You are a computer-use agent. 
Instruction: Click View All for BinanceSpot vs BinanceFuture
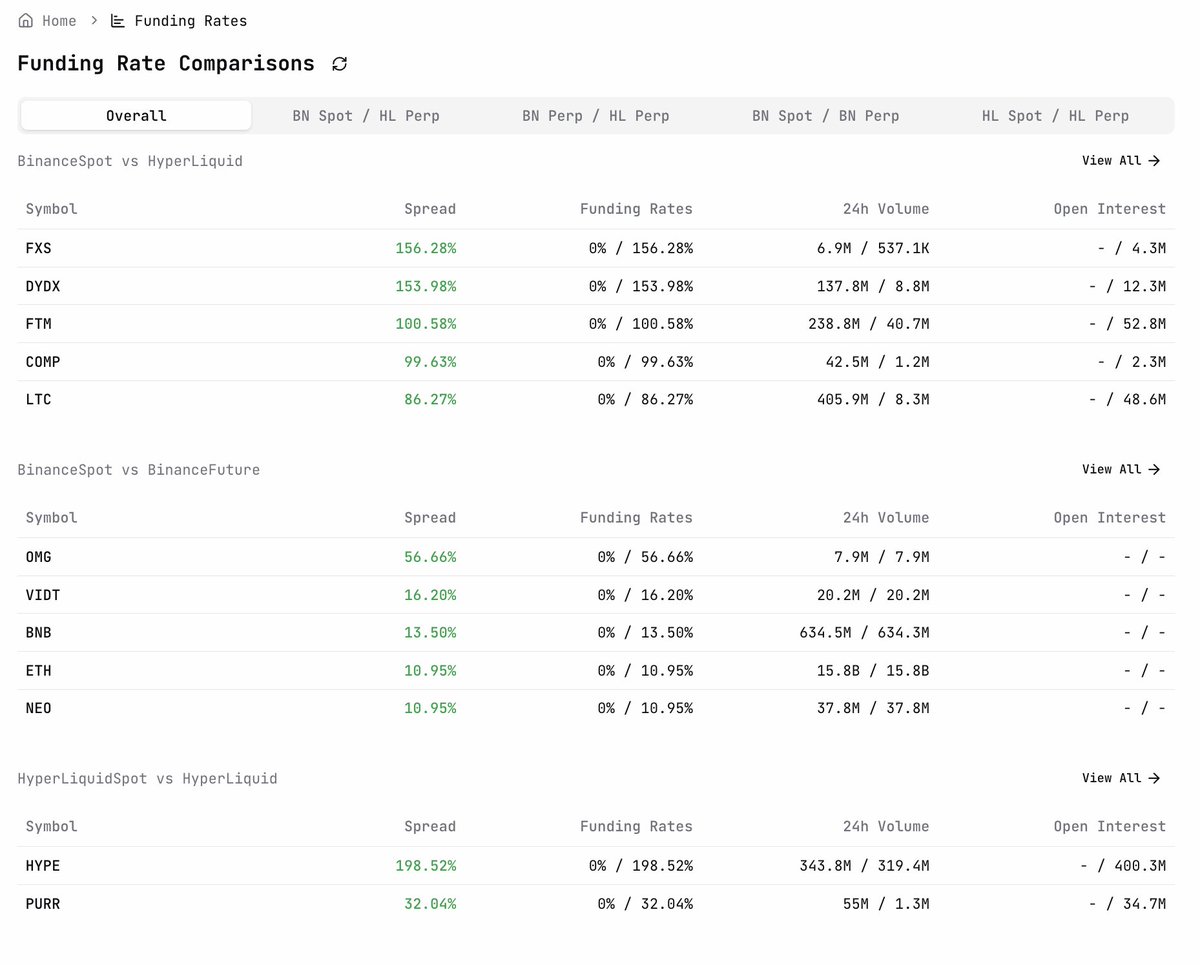1121,469
